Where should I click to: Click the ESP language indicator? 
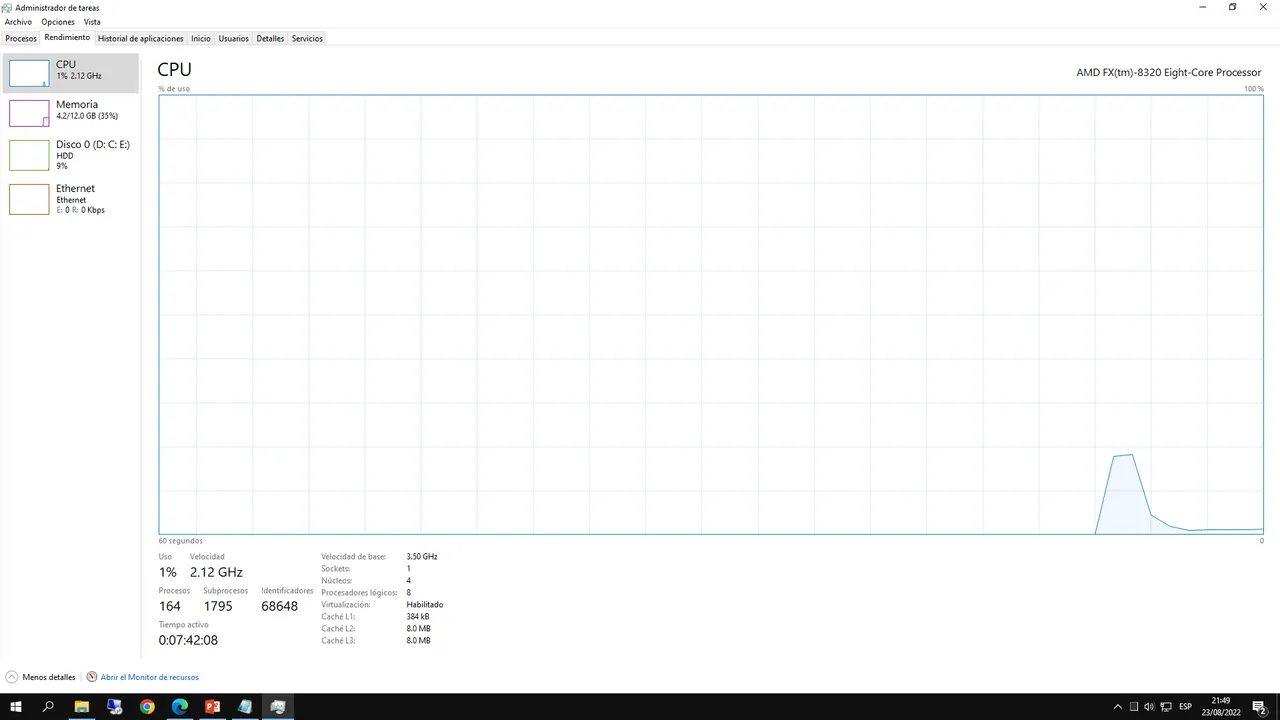[1186, 707]
